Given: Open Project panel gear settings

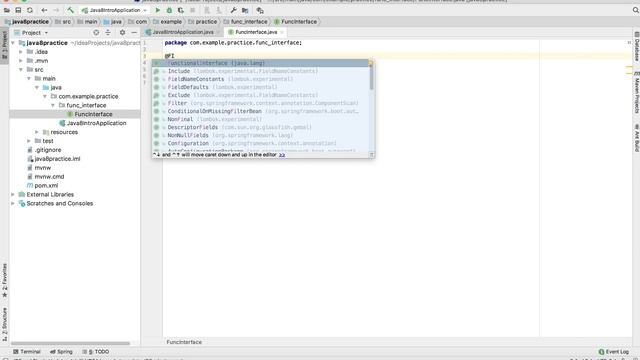Looking at the screenshot, I should pyautogui.click(x=122, y=33).
